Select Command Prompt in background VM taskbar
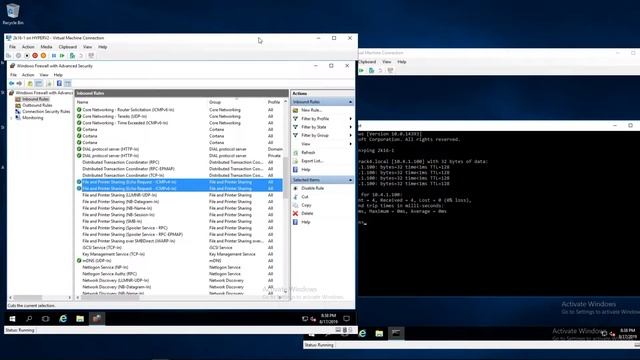The width and height of the screenshot is (640, 360). pos(396,333)
